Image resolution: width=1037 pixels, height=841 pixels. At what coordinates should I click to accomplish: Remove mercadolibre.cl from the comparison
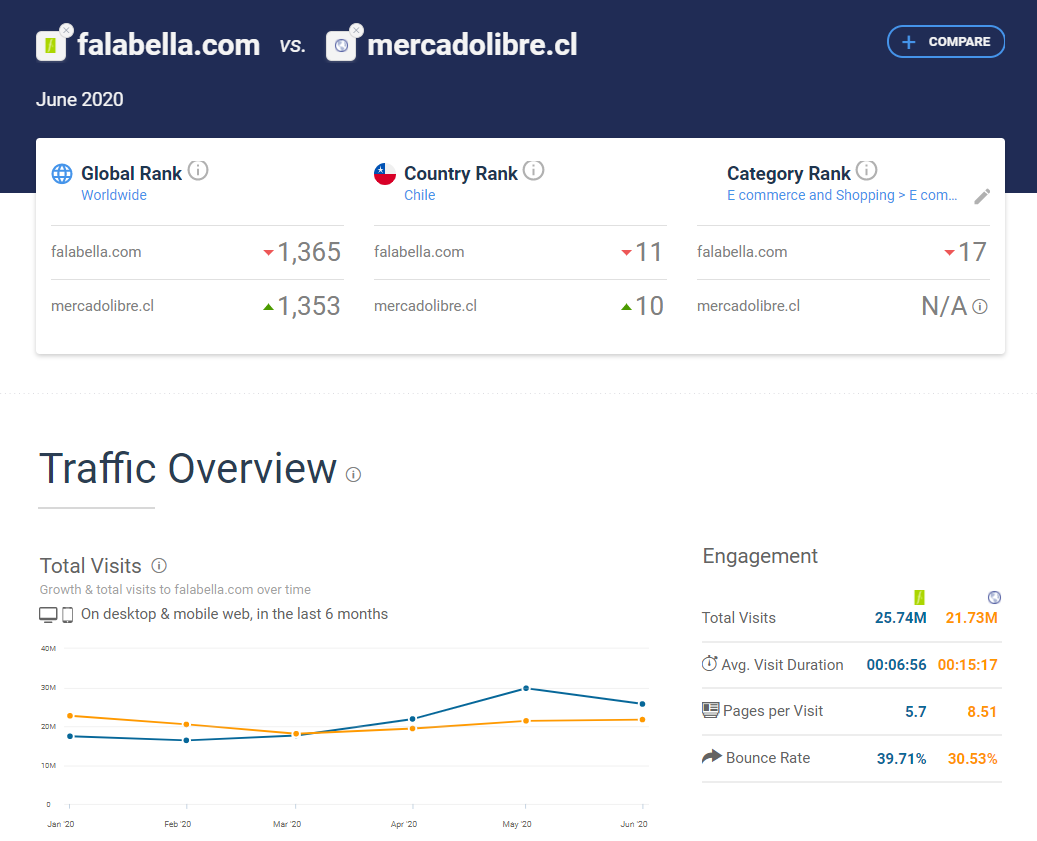[356, 31]
